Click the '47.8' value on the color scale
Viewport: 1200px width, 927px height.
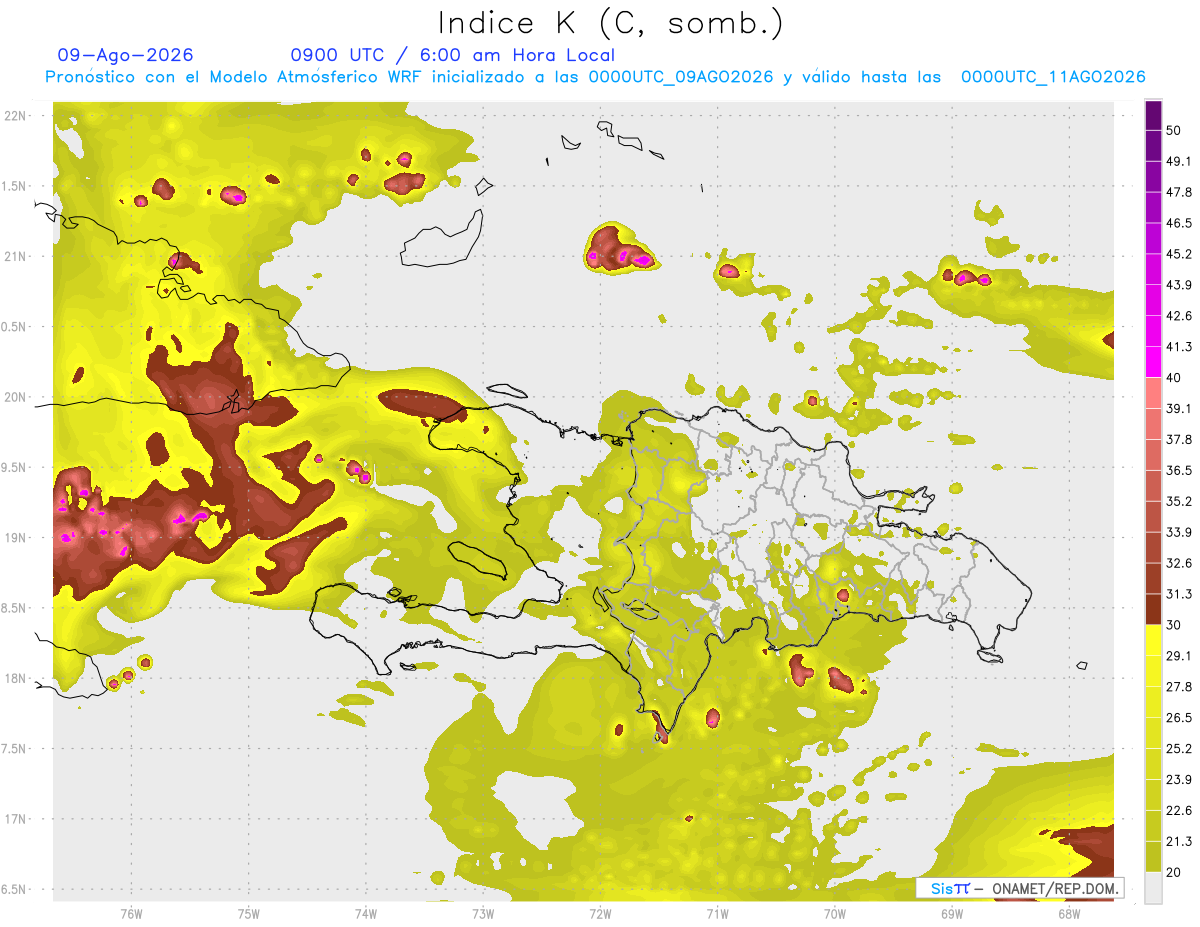(1179, 192)
